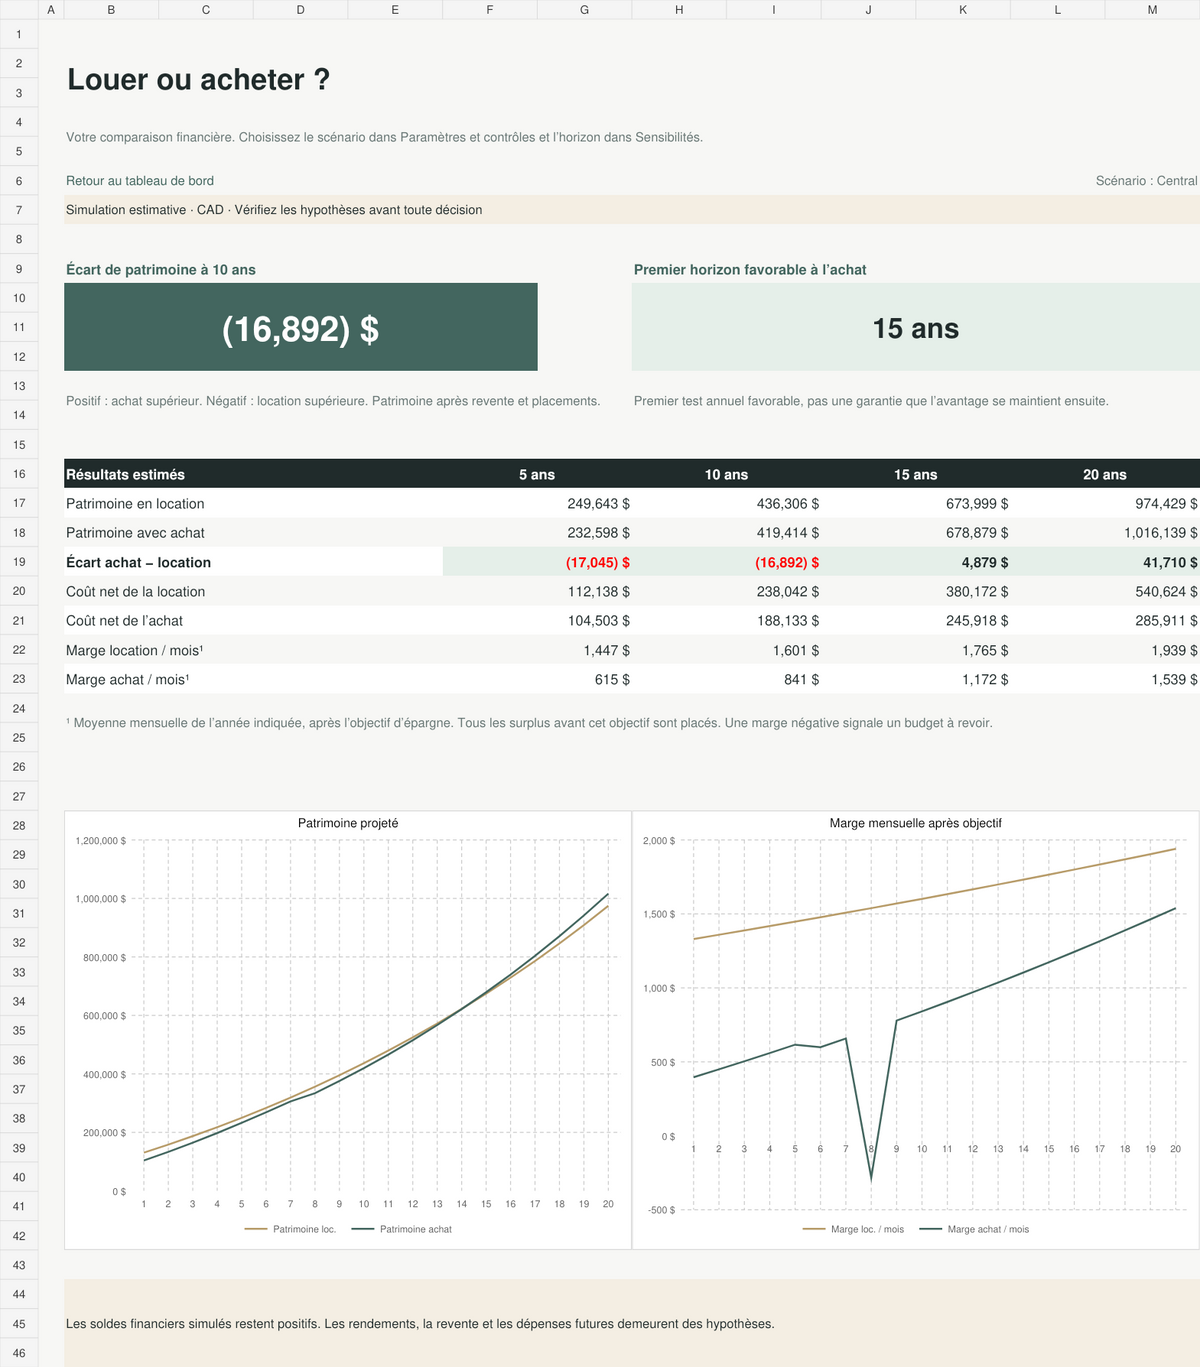Viewport: 1200px width, 1367px height.
Task: Click the 'Écart achat – location' row label
Action: [x=138, y=563]
